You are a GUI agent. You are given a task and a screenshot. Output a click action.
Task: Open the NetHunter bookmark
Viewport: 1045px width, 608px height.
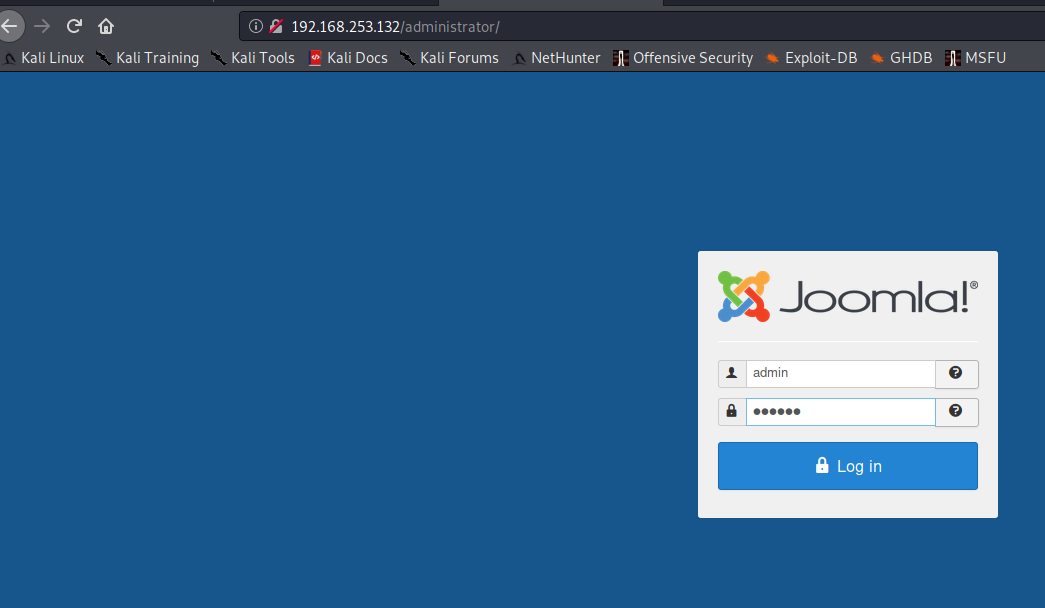(x=556, y=58)
